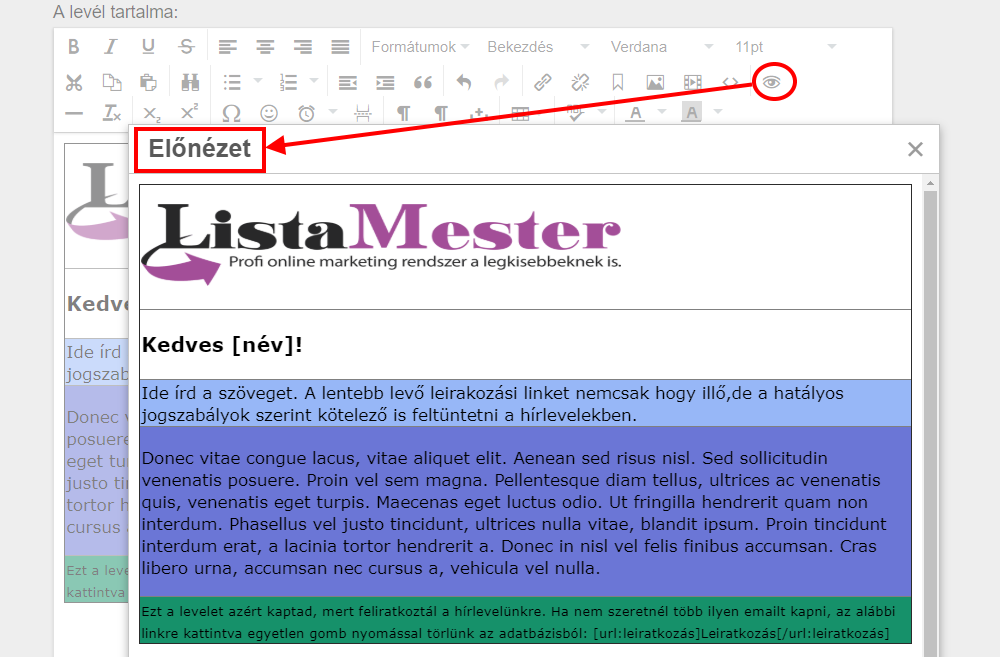Redo the last undone action
This screenshot has height=657, width=1000.
pos(502,82)
